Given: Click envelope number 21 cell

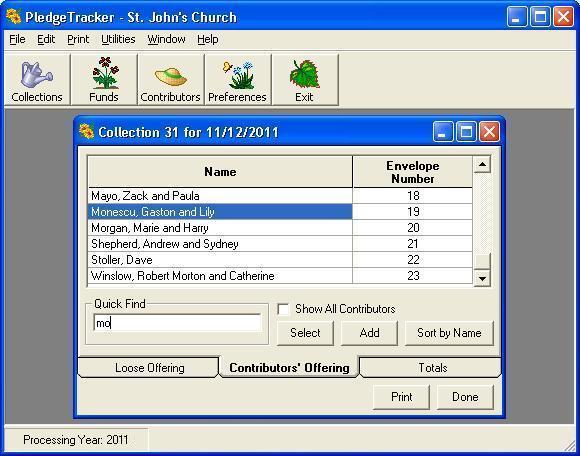Looking at the screenshot, I should (413, 244).
